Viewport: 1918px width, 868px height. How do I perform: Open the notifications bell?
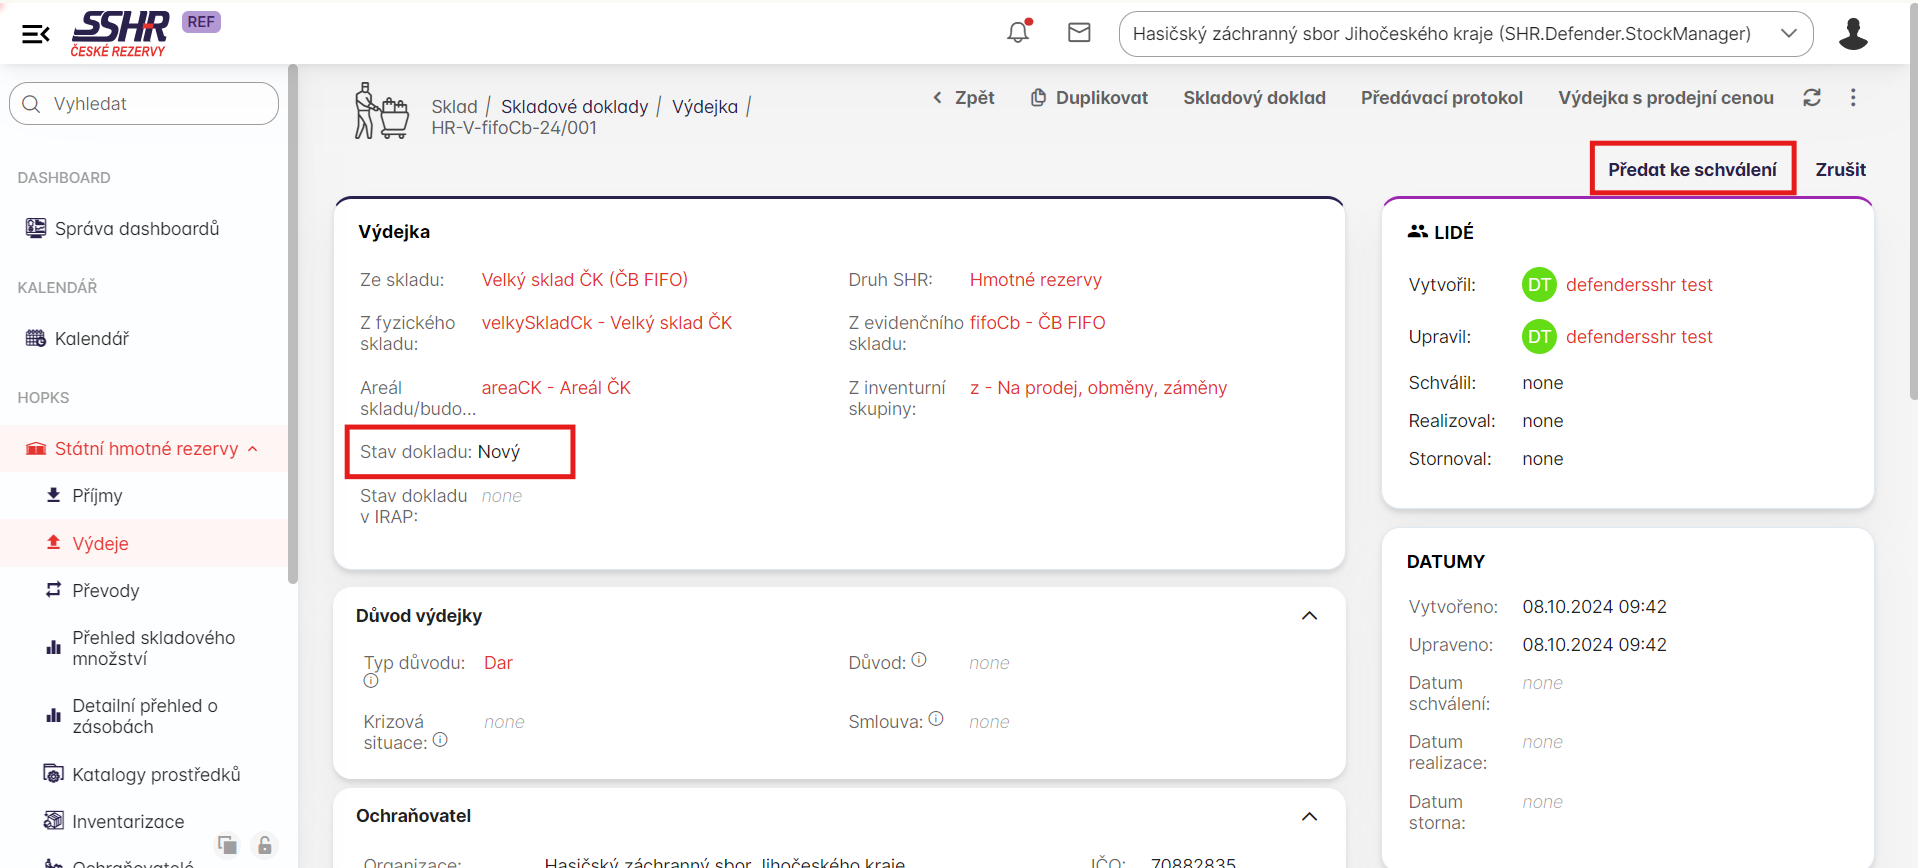1018,33
